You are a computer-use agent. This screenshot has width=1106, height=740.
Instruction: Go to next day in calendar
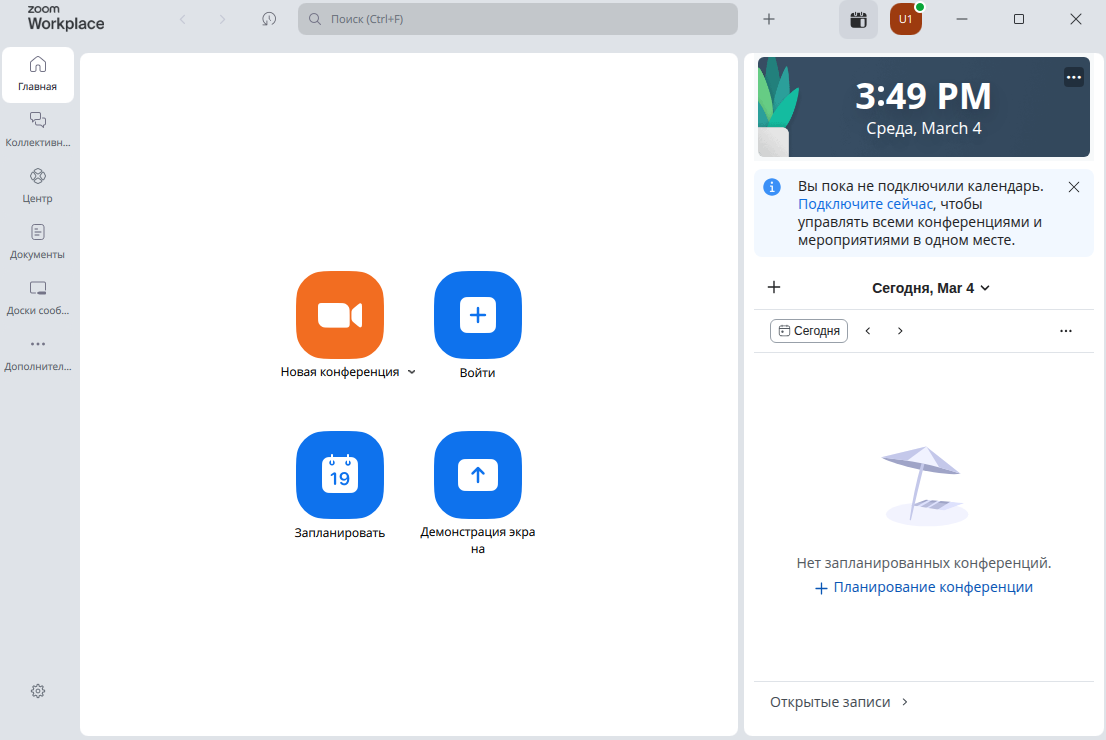click(x=900, y=331)
